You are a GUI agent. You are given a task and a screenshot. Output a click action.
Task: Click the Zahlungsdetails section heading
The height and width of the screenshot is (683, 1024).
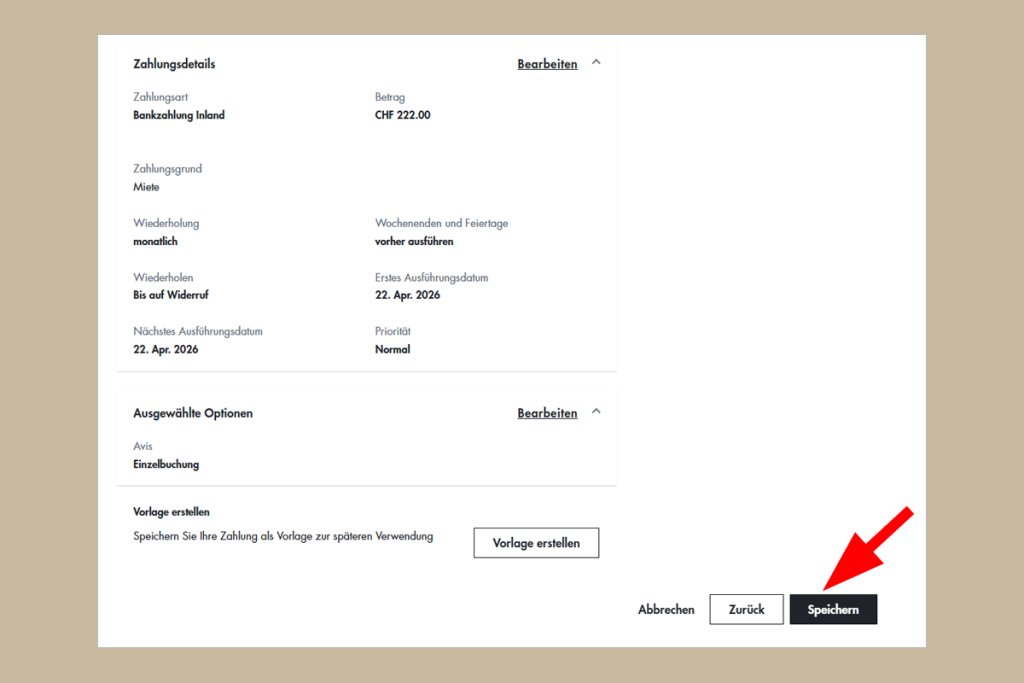[174, 64]
